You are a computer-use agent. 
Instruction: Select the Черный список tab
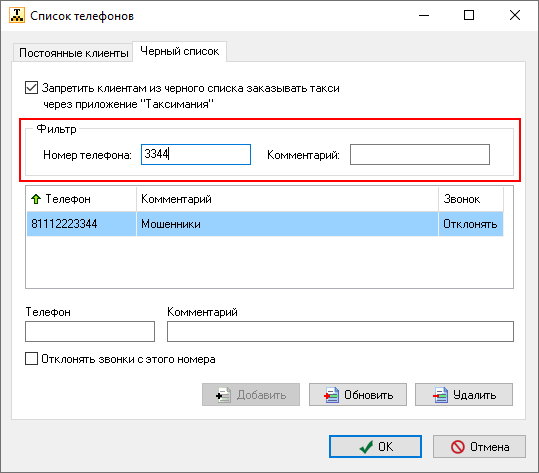179,51
